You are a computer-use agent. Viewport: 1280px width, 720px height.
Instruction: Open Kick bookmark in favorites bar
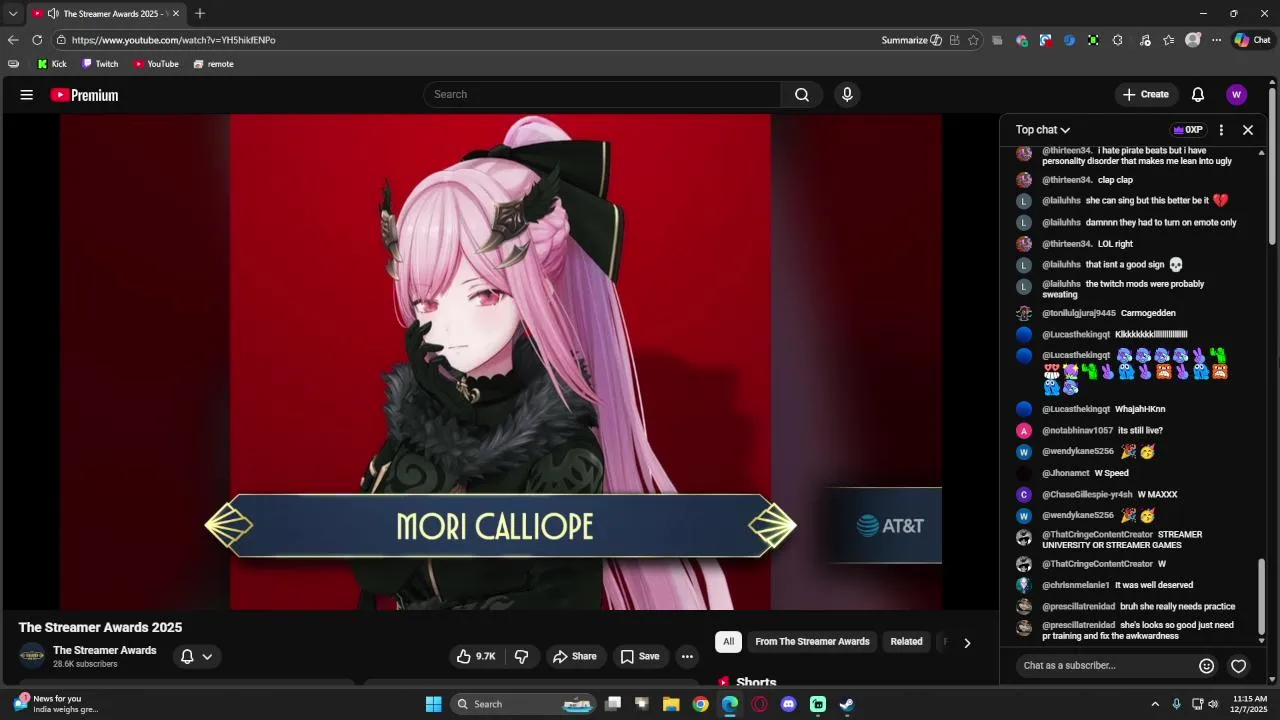52,64
